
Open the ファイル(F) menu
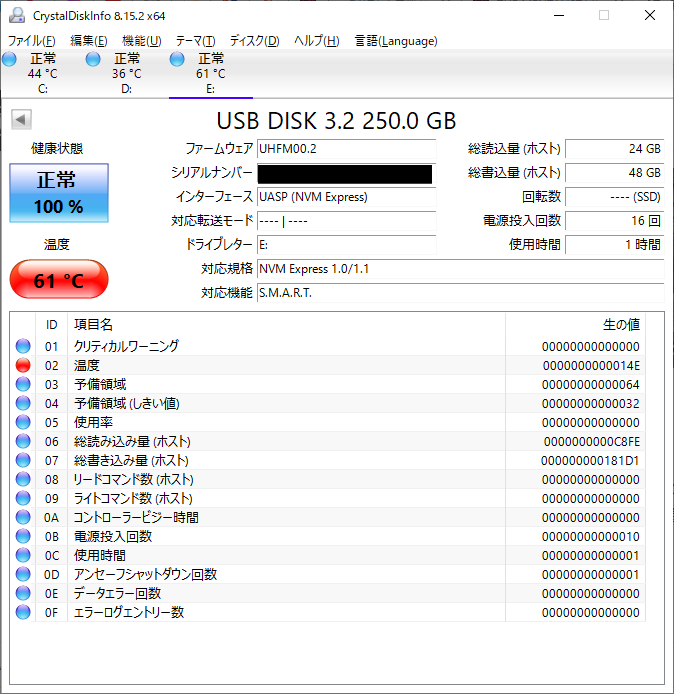coord(31,41)
